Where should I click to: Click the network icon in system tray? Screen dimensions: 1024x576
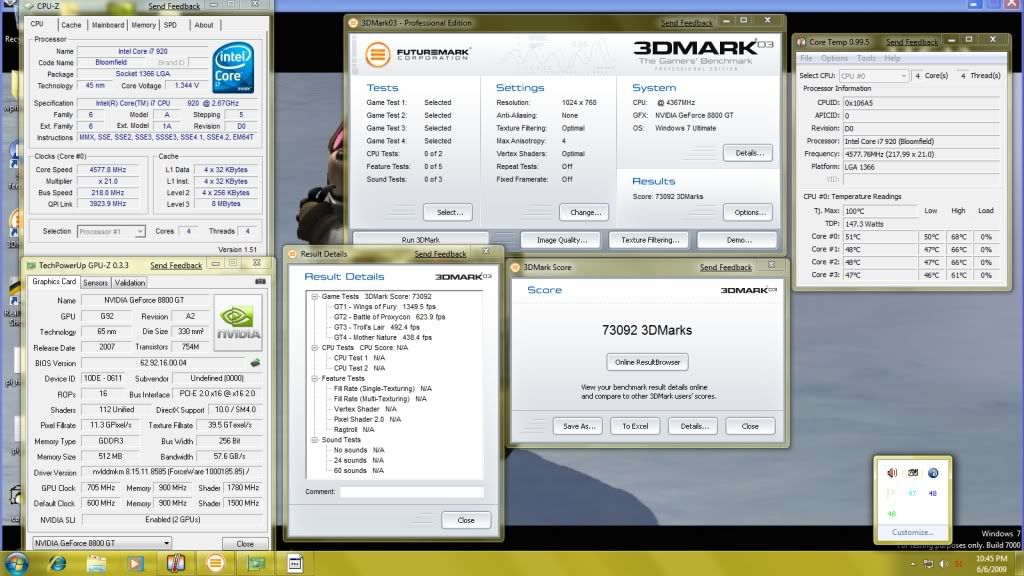(x=928, y=564)
